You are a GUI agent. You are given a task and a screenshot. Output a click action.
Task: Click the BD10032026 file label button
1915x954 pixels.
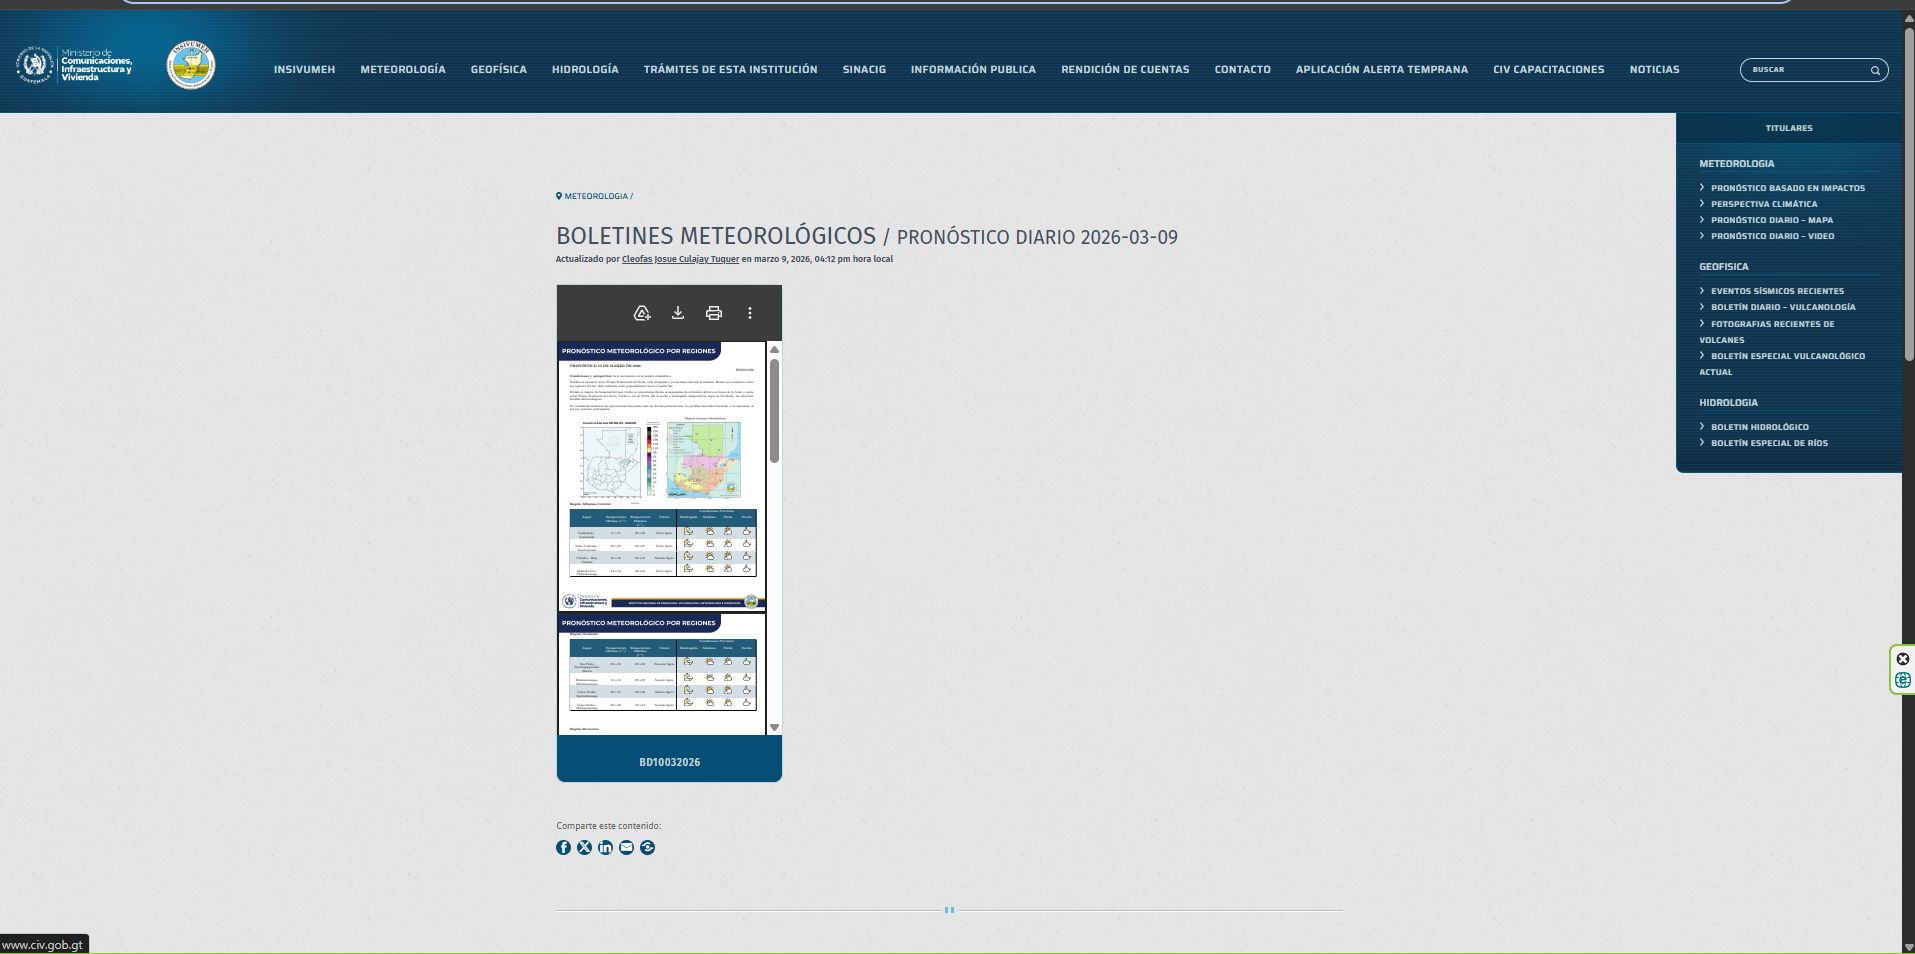click(x=669, y=762)
